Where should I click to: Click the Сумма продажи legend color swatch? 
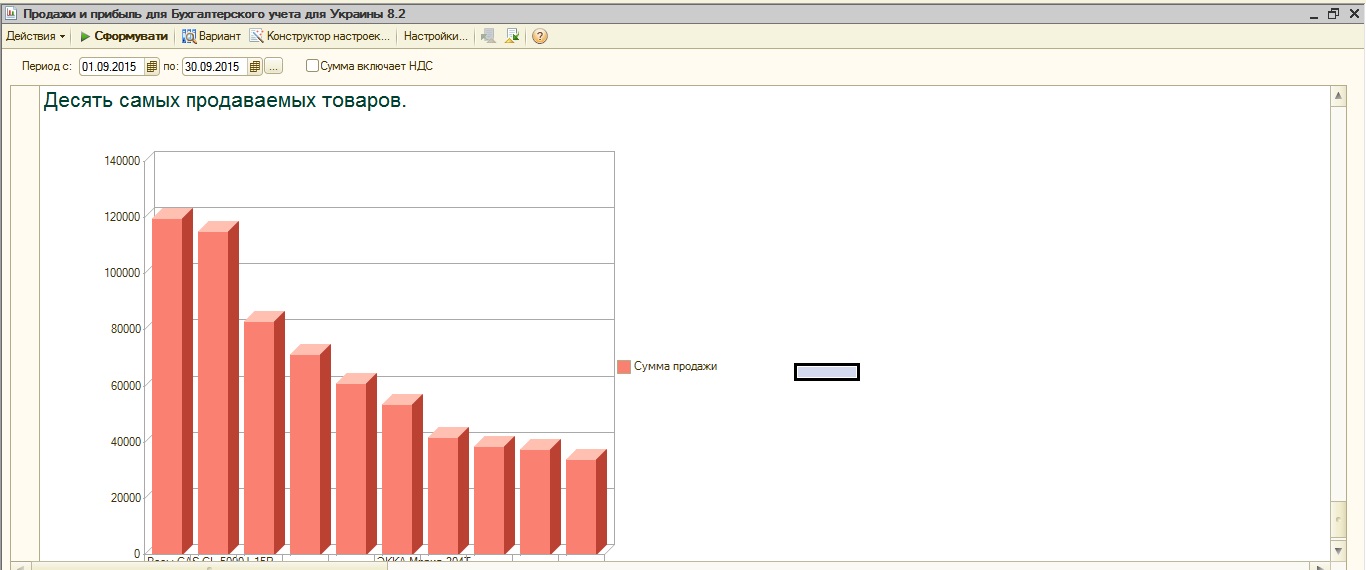624,367
